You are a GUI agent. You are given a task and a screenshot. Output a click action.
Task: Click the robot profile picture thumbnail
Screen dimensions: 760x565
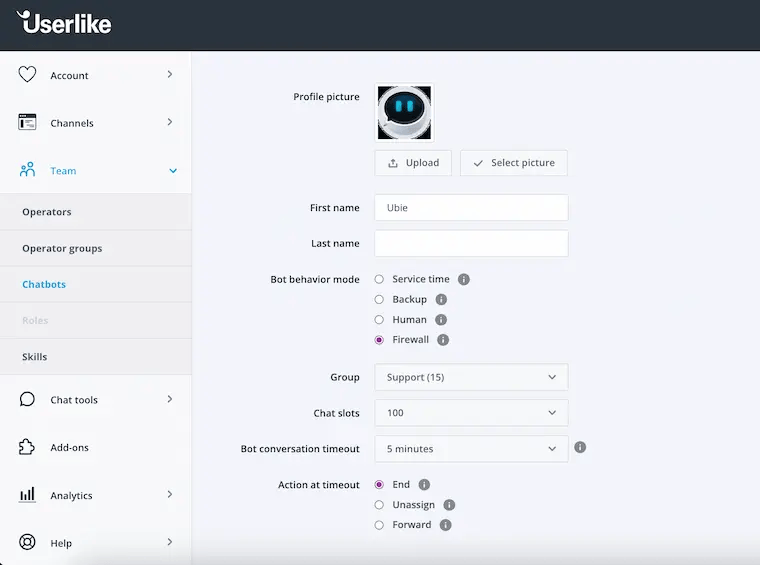[404, 112]
